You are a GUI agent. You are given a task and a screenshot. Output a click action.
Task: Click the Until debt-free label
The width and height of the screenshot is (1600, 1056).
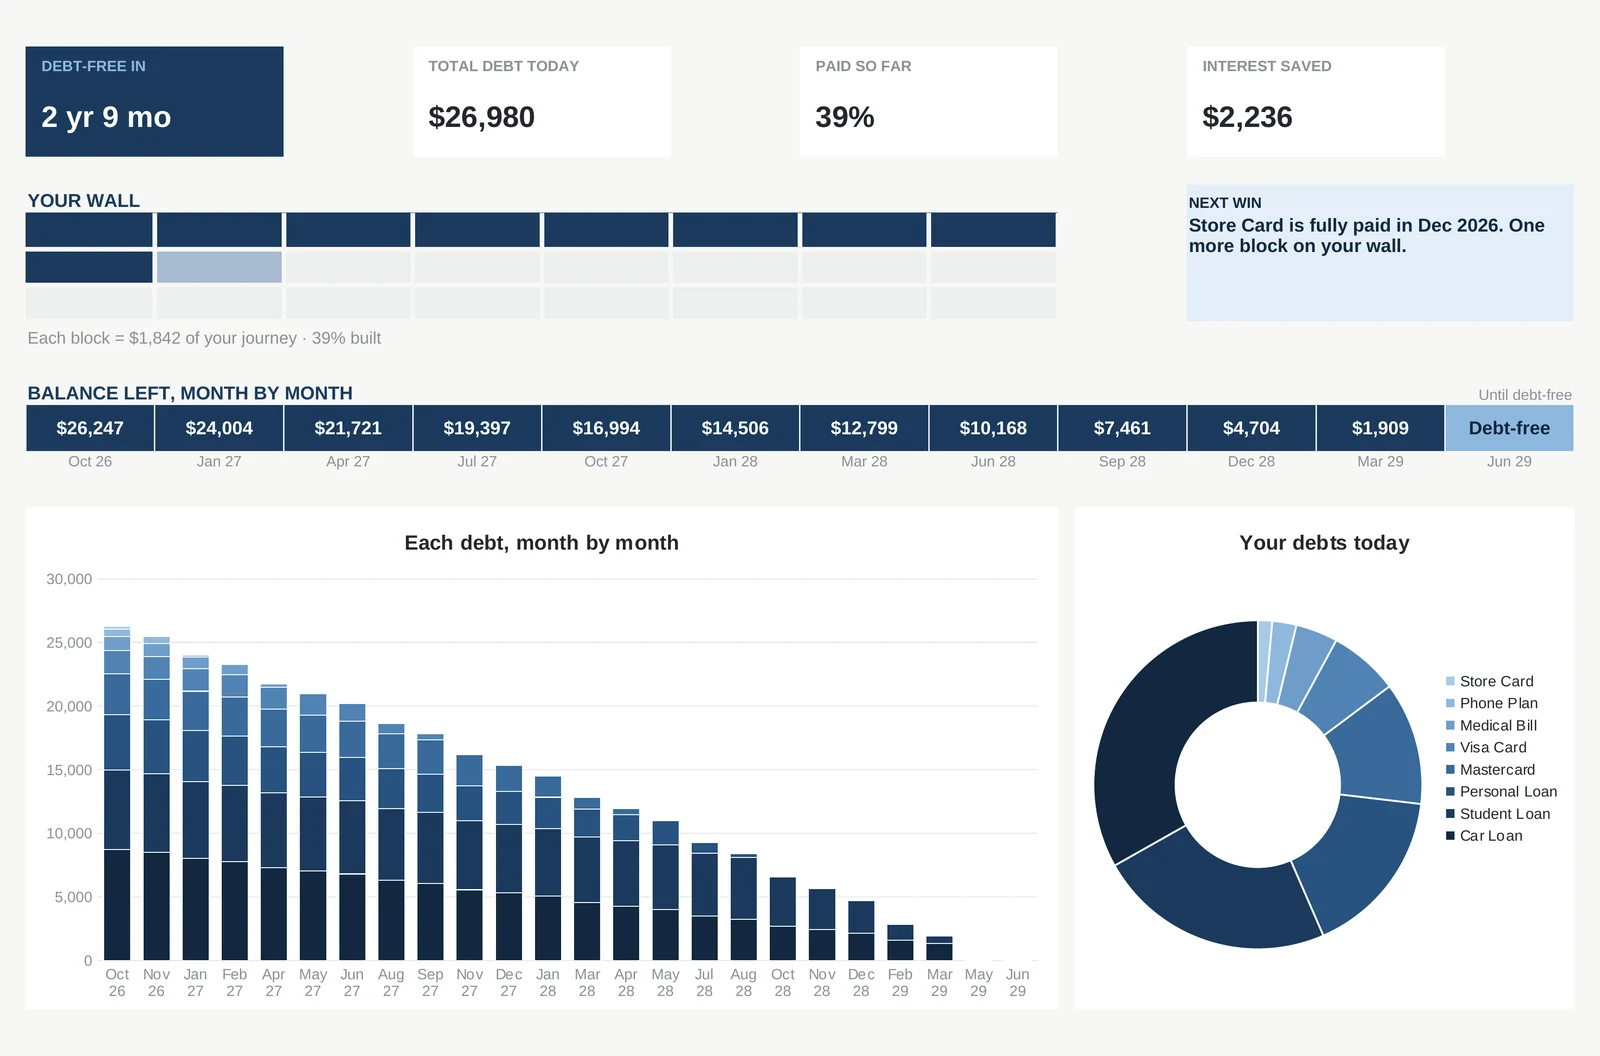coord(1525,395)
